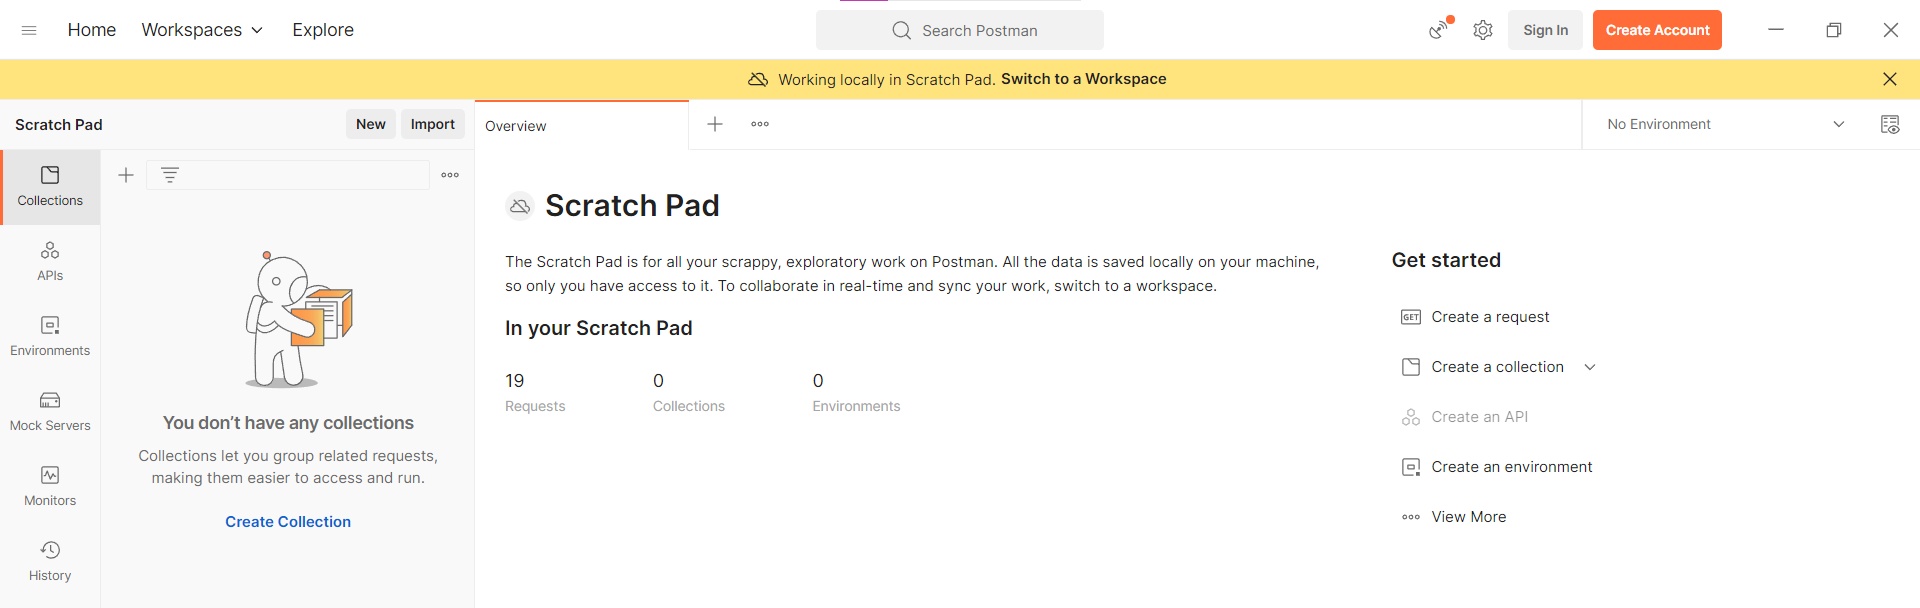Click Create an environment link
Viewport: 1920px width, 608px height.
[x=1512, y=467]
